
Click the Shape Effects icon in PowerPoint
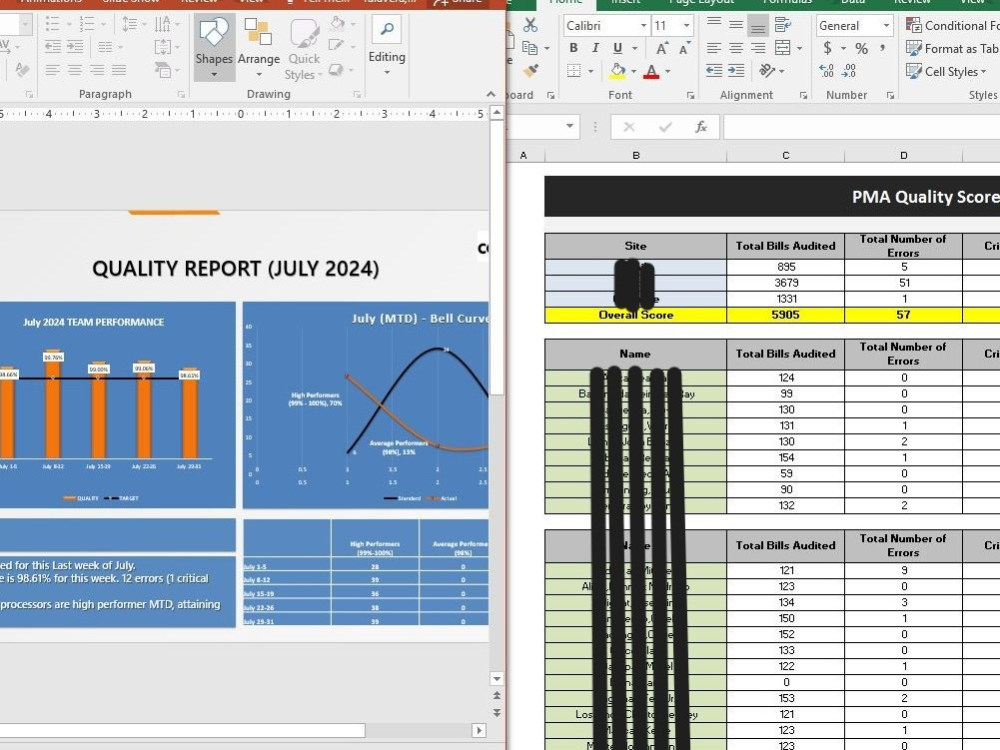point(336,69)
